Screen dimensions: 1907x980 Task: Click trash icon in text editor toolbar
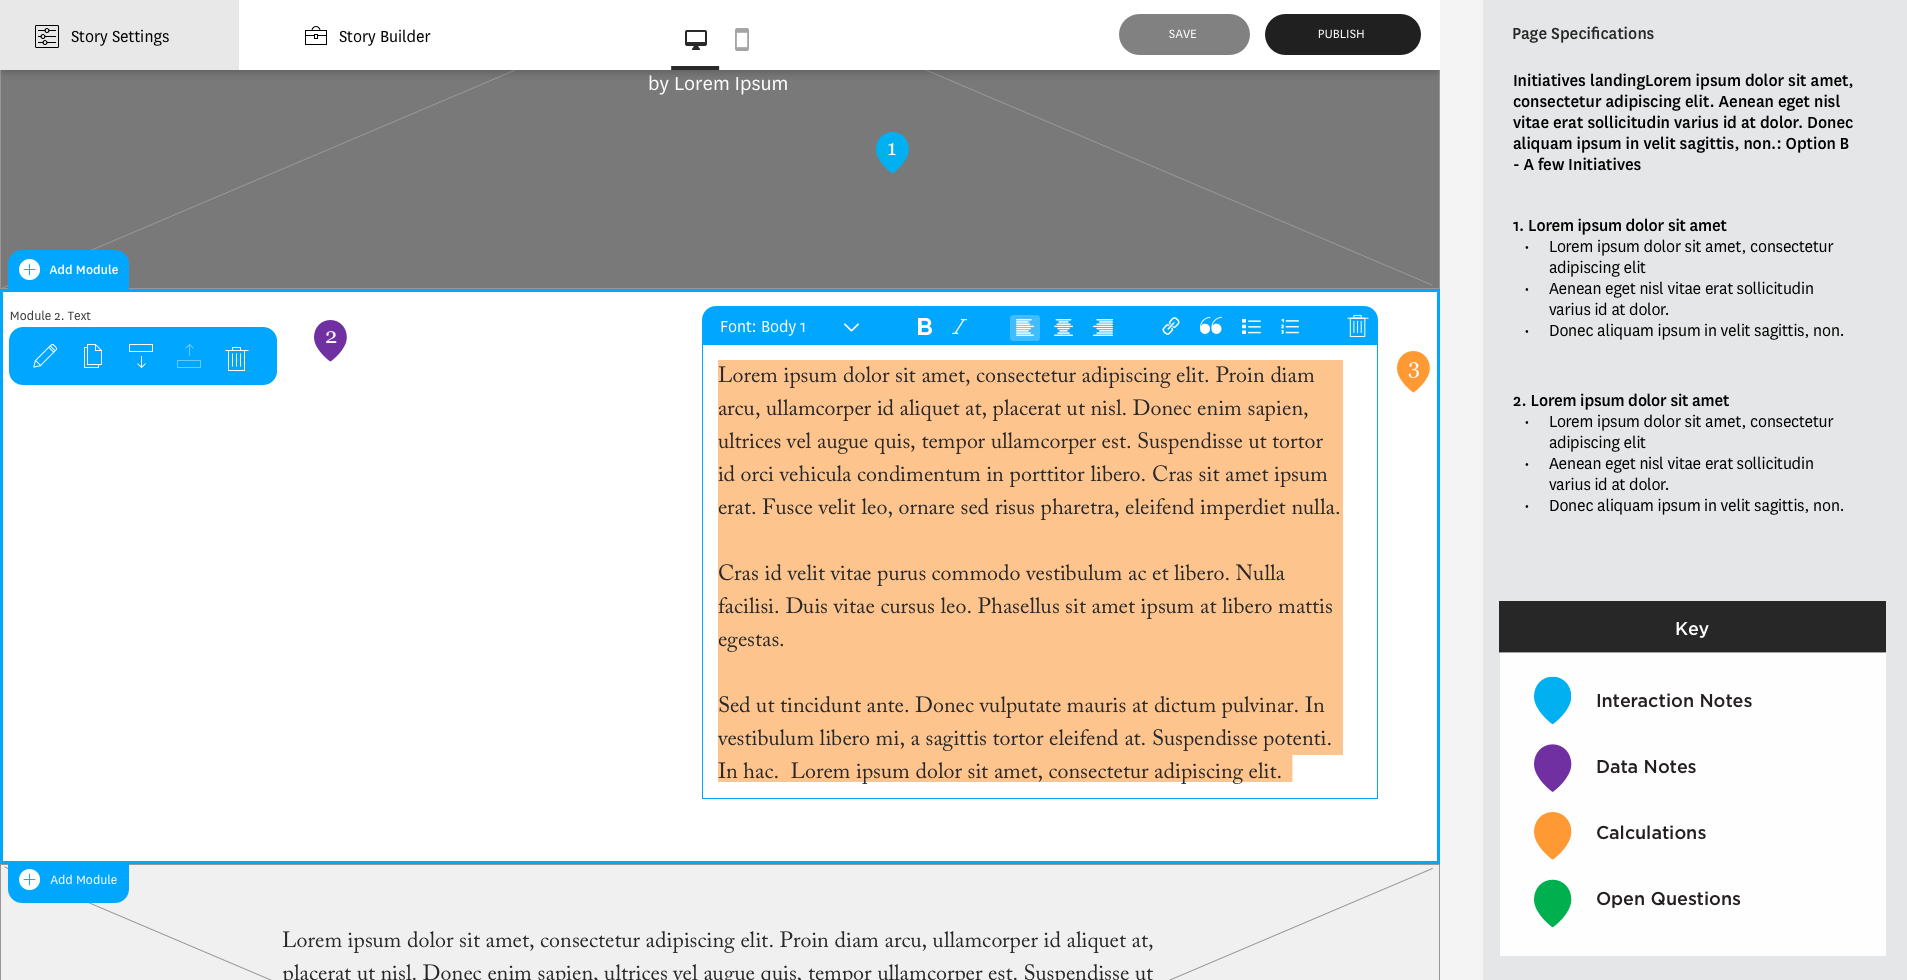point(1357,326)
